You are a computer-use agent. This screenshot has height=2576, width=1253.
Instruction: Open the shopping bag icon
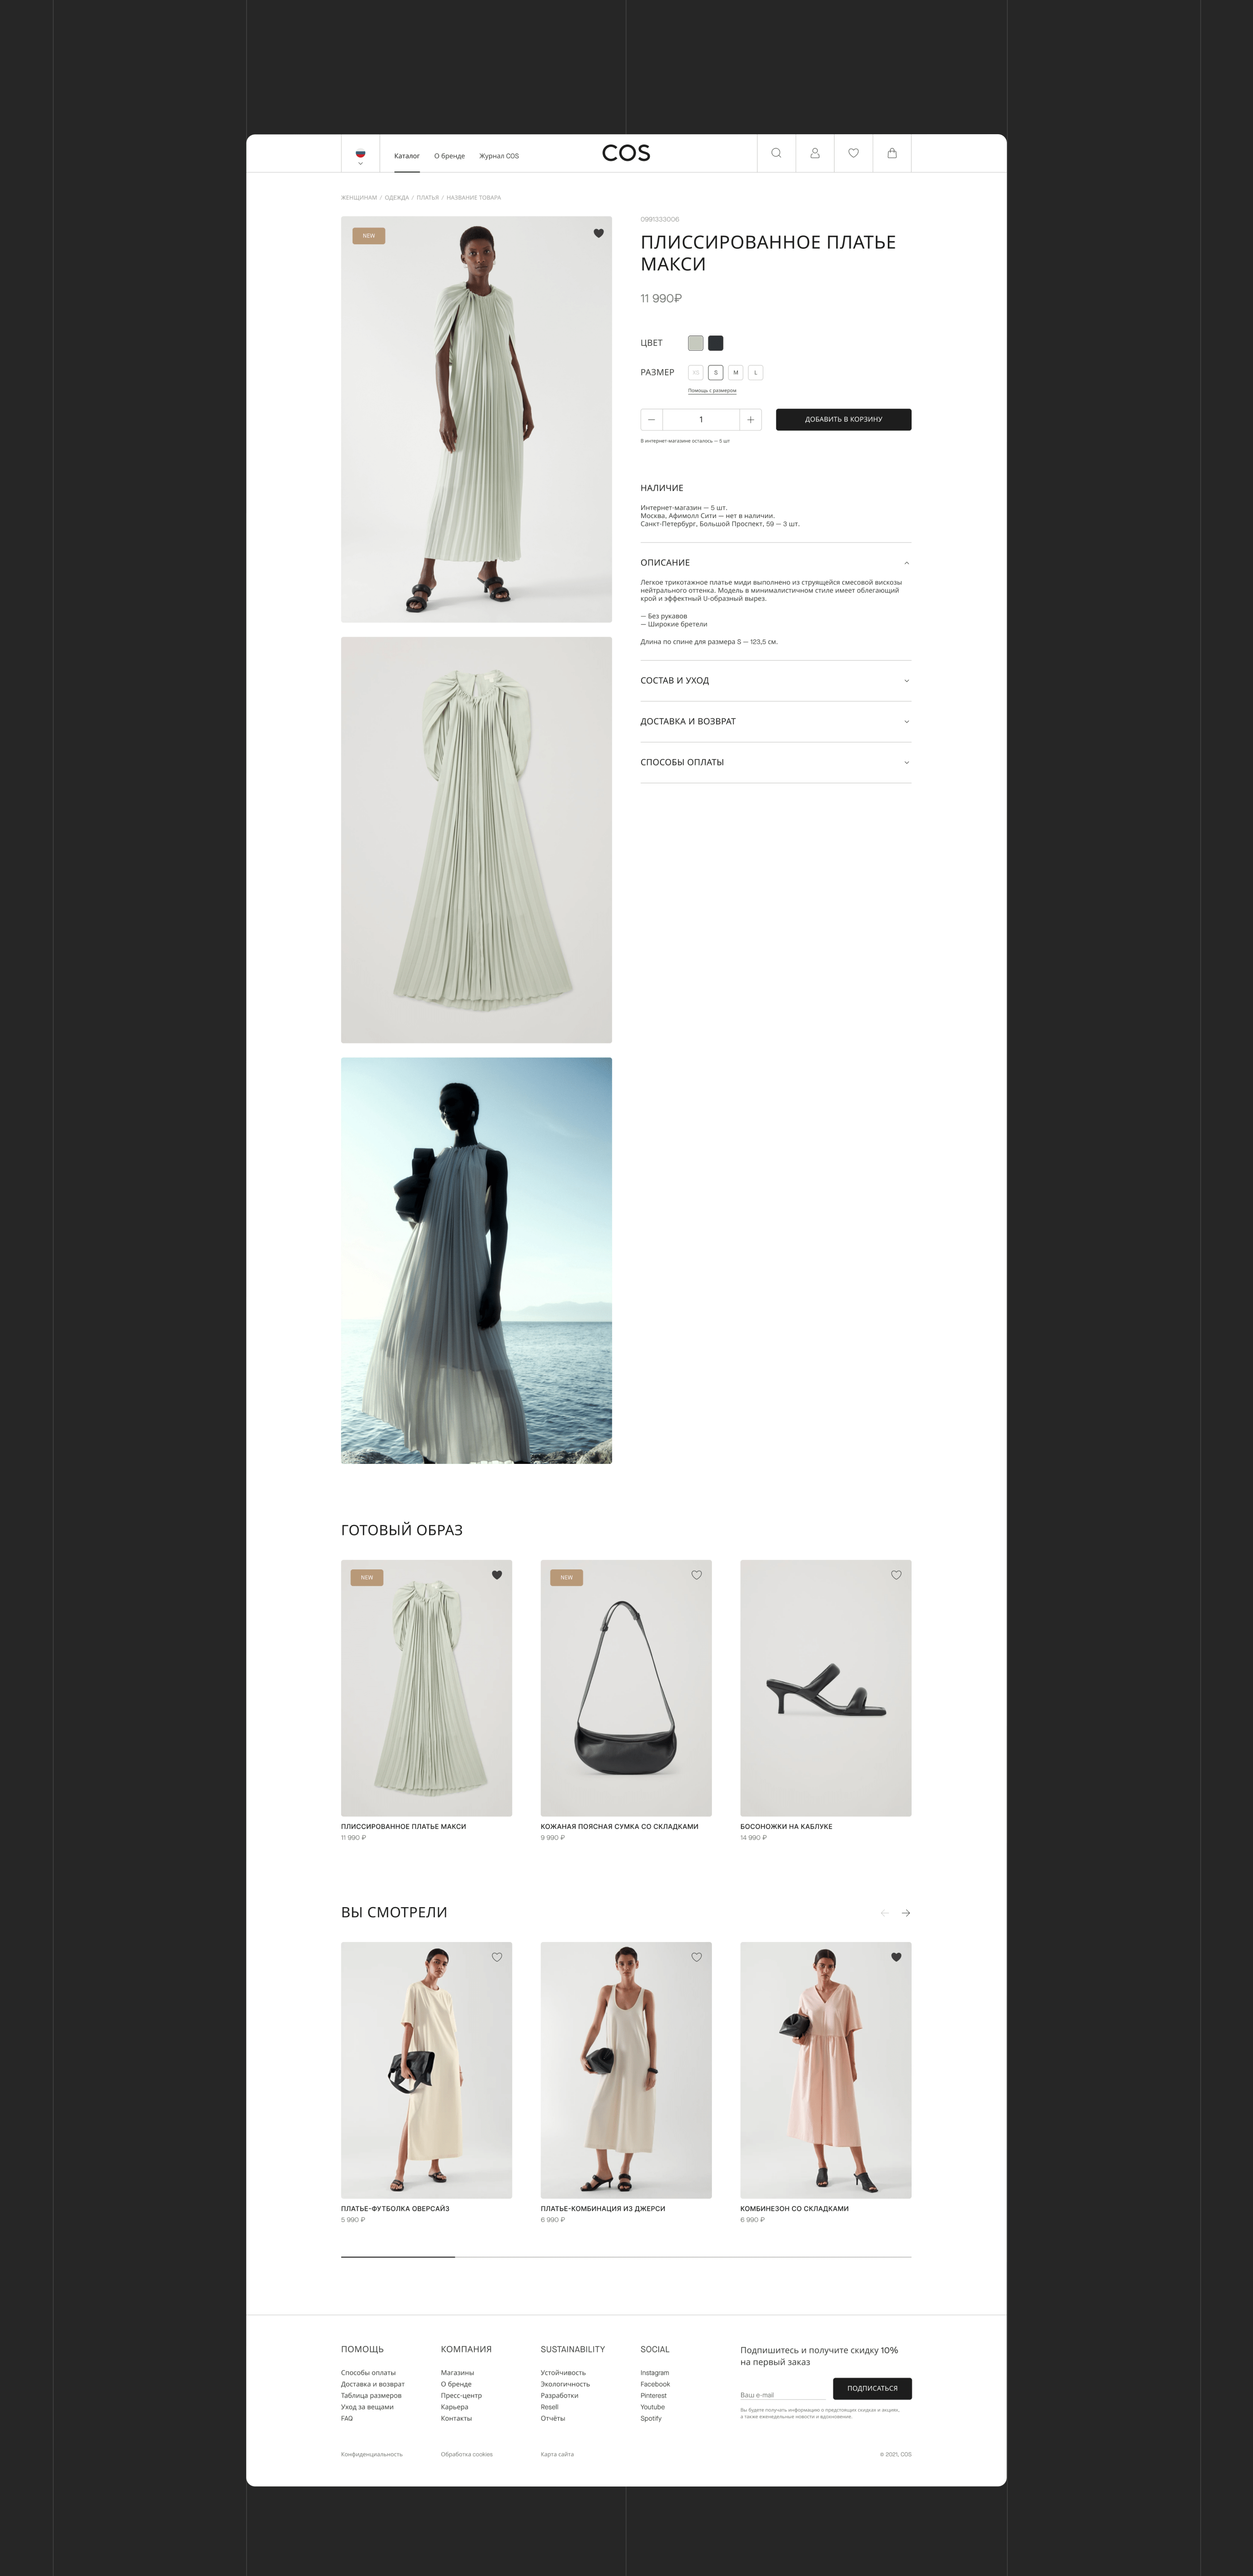click(x=891, y=153)
